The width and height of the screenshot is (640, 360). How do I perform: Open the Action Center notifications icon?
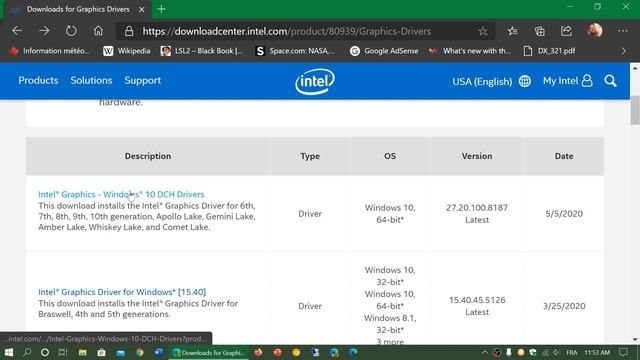(624, 352)
